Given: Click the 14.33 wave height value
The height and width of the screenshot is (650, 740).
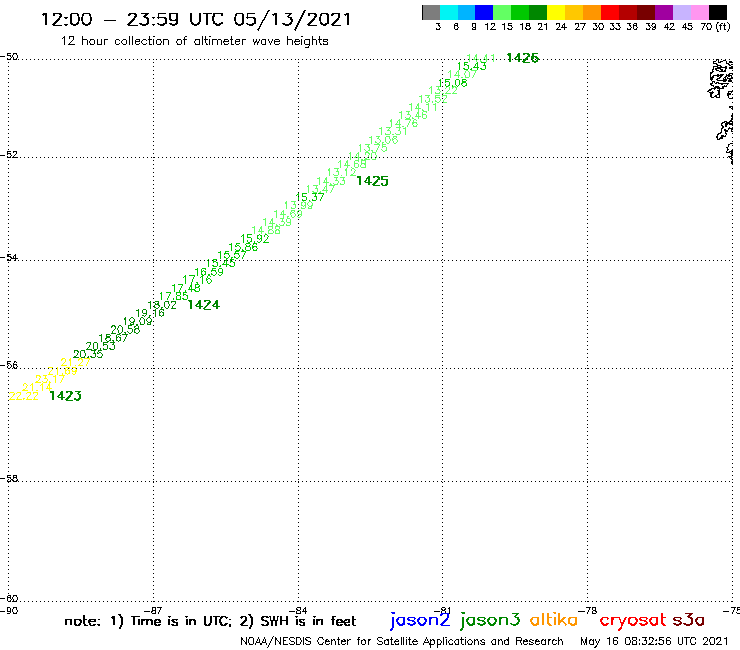Looking at the screenshot, I should click(x=331, y=181).
